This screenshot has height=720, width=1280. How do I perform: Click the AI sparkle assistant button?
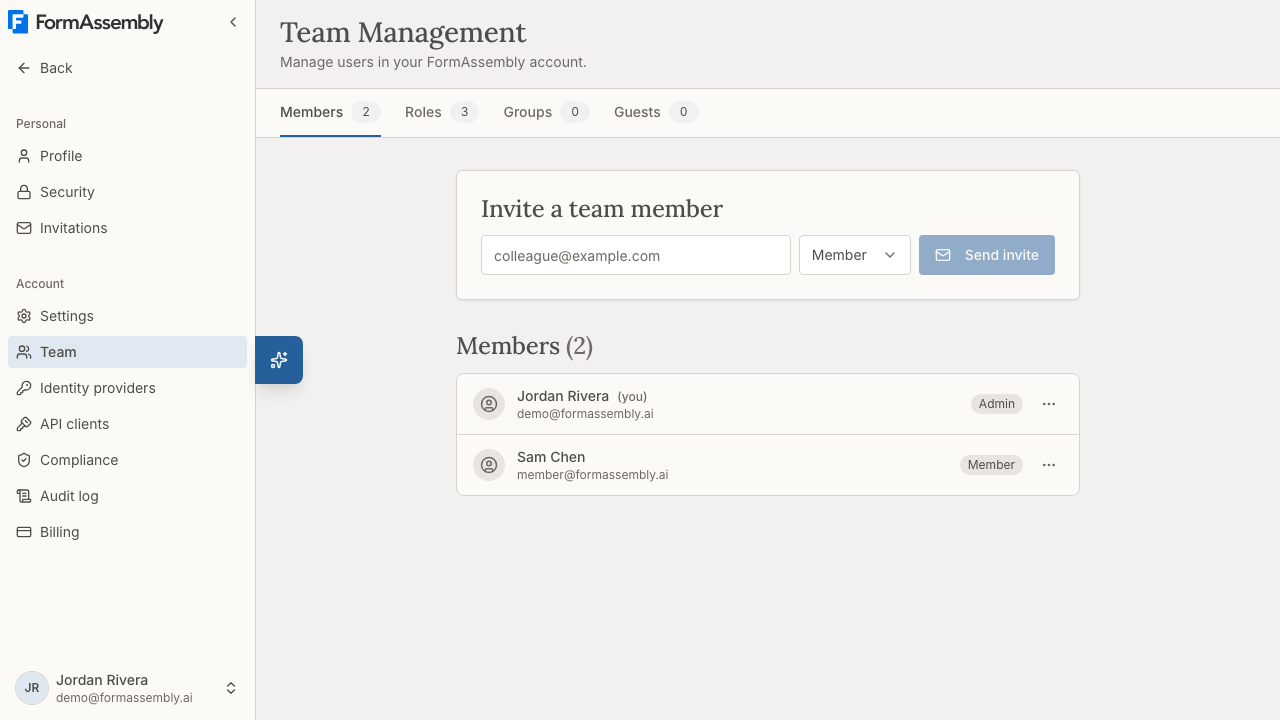click(x=279, y=360)
